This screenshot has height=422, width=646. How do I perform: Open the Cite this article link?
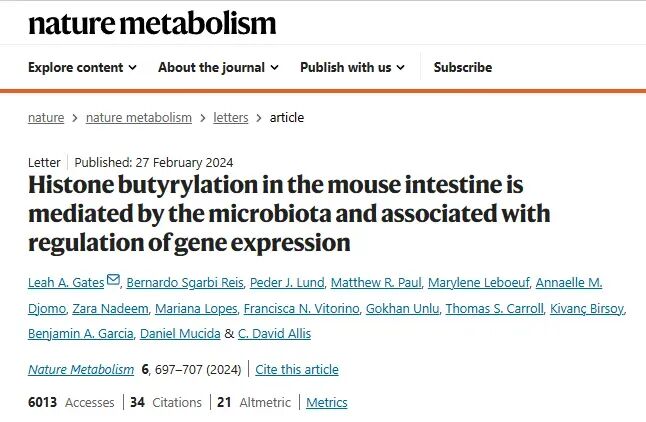coord(297,369)
